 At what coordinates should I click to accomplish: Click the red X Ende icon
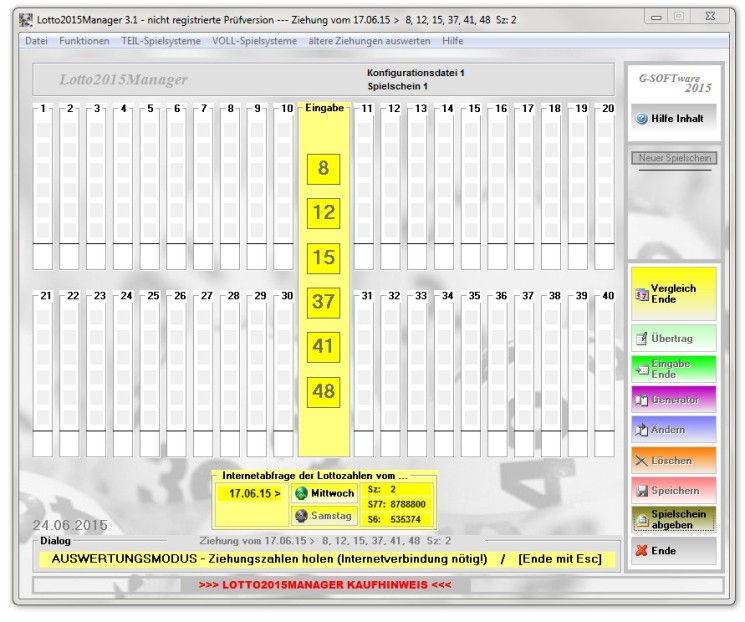pos(641,551)
